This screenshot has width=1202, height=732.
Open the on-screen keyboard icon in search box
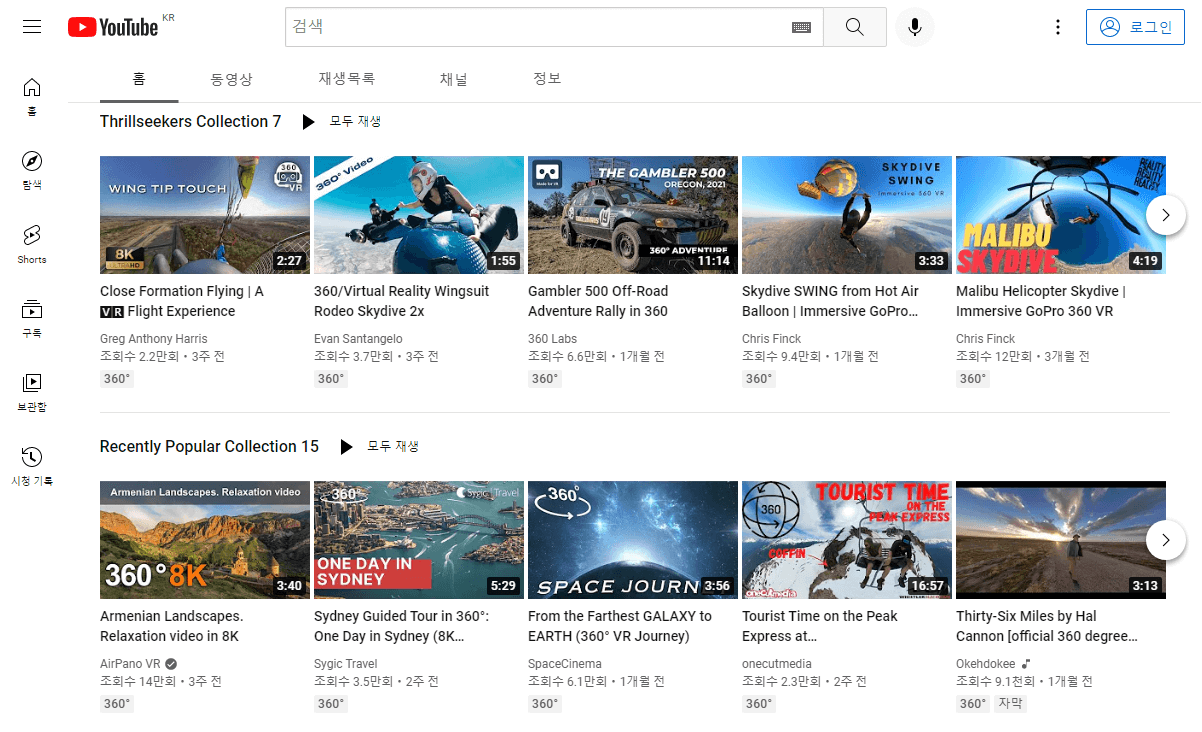point(801,28)
